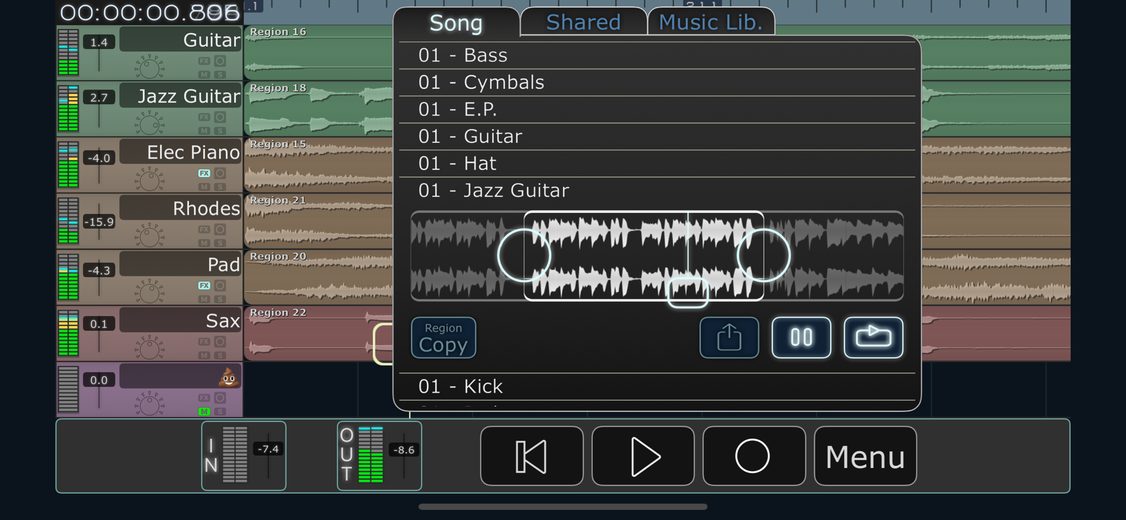Click the left selection handle on preview waveform
Viewport: 1126px width, 520px height.
524,255
